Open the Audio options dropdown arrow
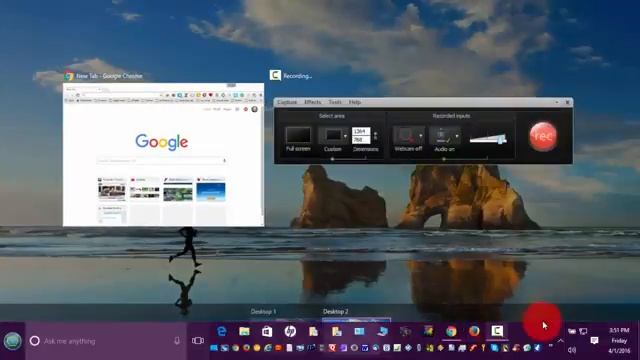The width and height of the screenshot is (640, 360). click(457, 136)
